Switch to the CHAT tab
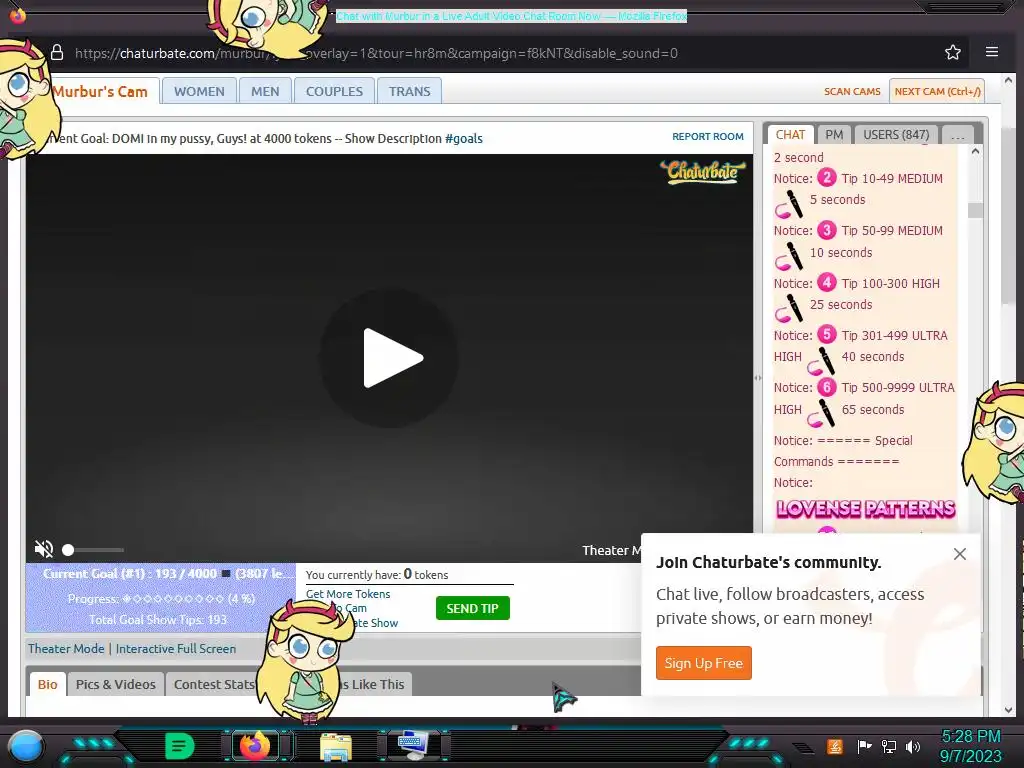 point(790,135)
